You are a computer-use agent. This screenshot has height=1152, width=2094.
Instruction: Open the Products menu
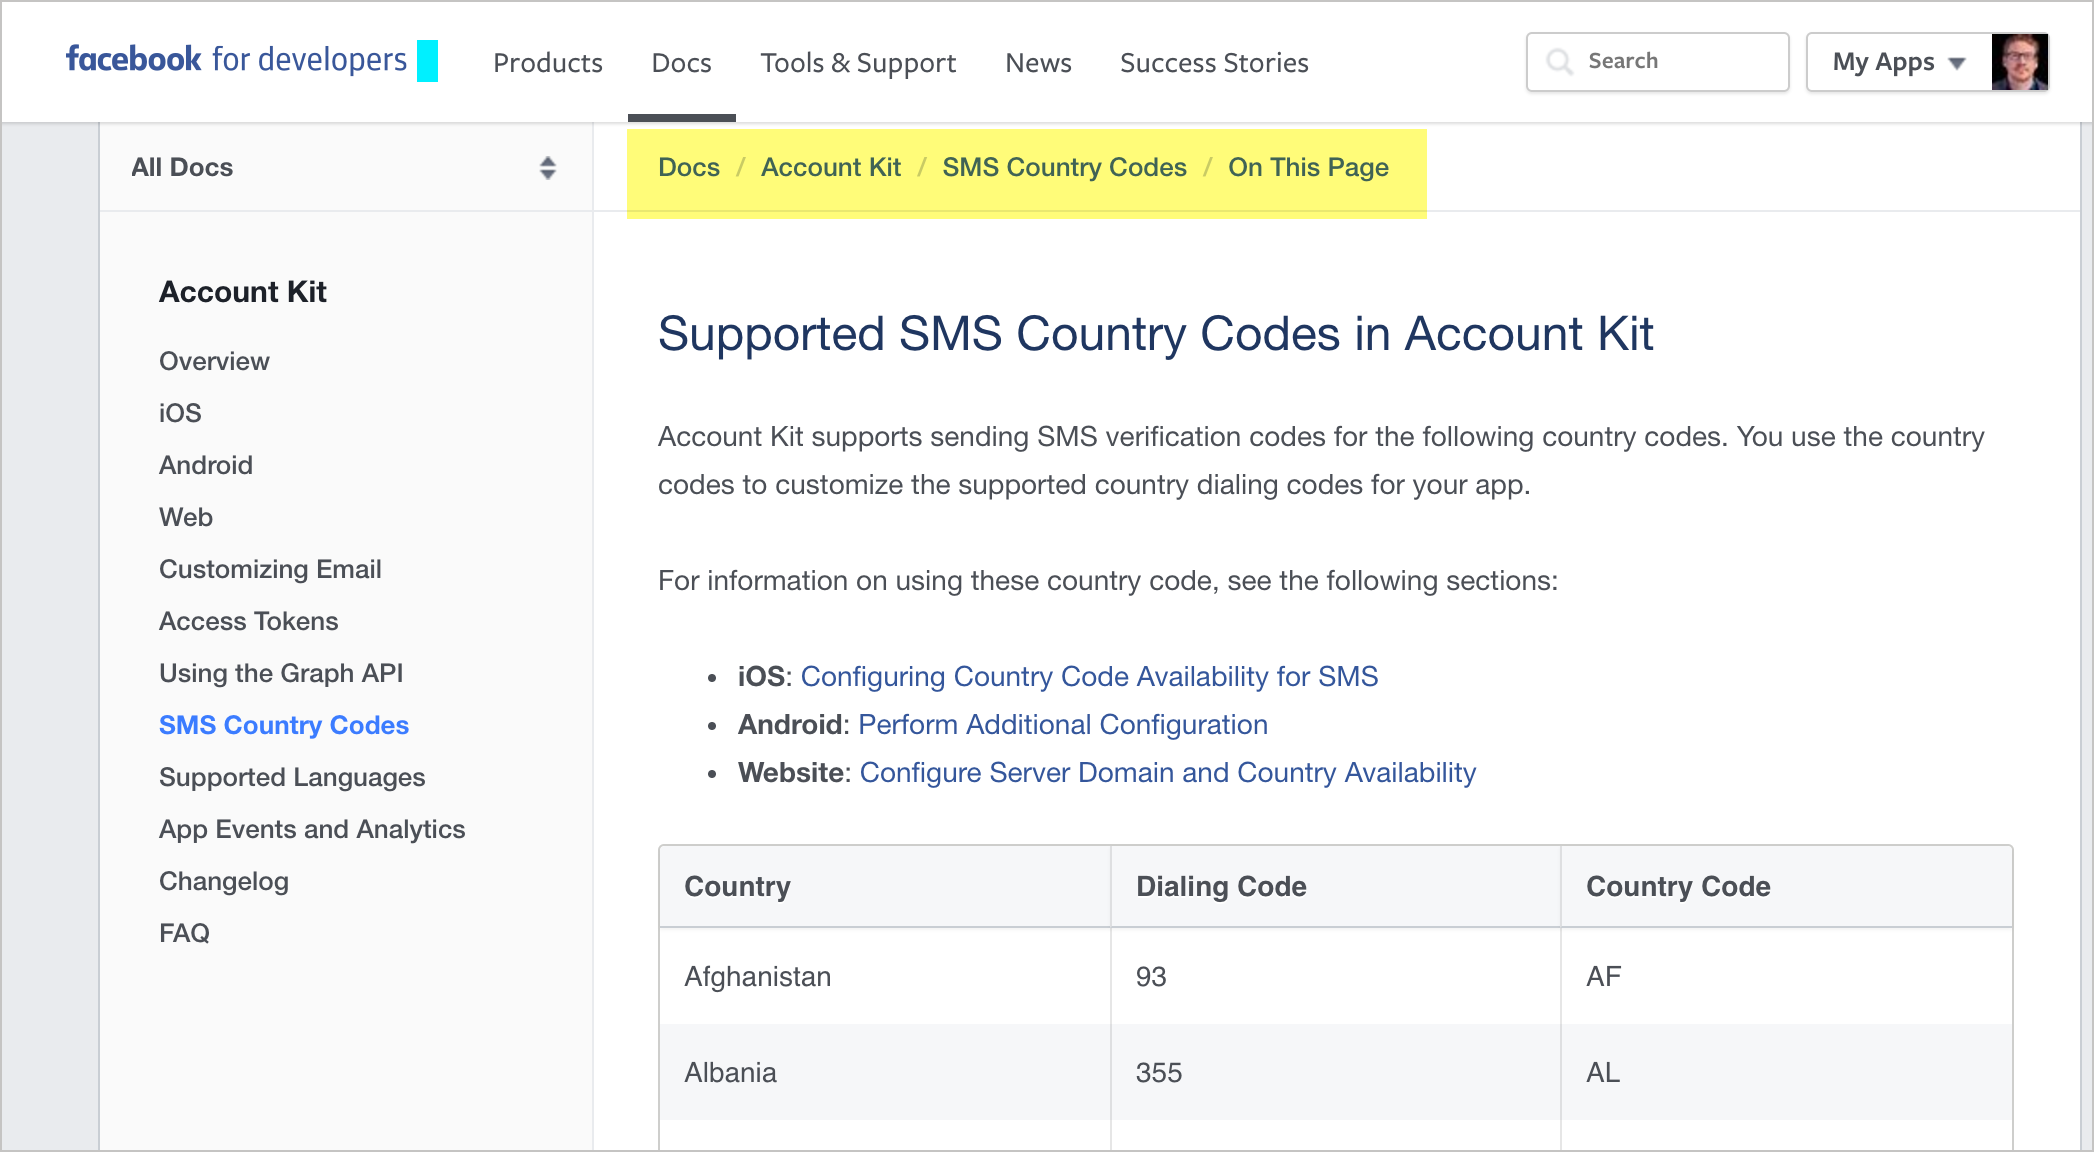[548, 63]
